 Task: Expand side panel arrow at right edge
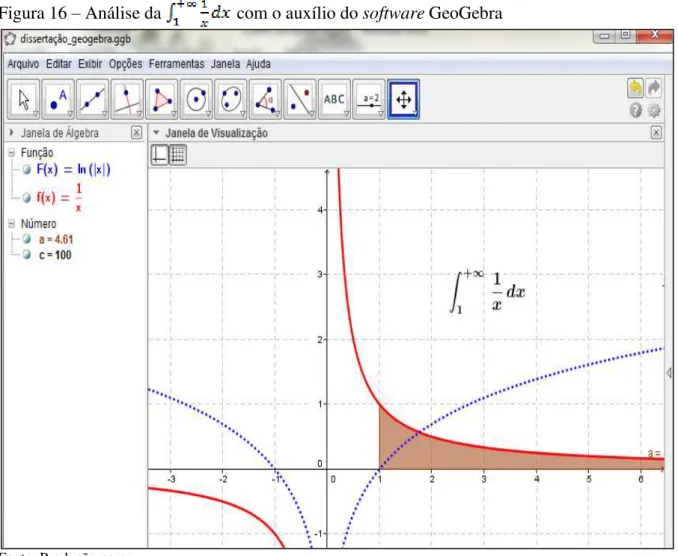coord(669,373)
